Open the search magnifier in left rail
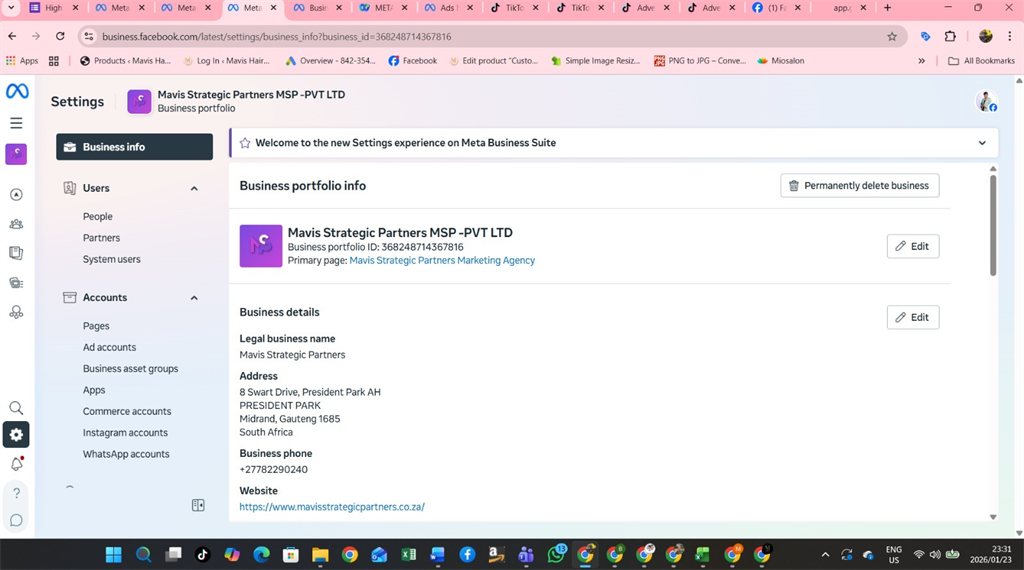The height and width of the screenshot is (570, 1024). pos(16,408)
